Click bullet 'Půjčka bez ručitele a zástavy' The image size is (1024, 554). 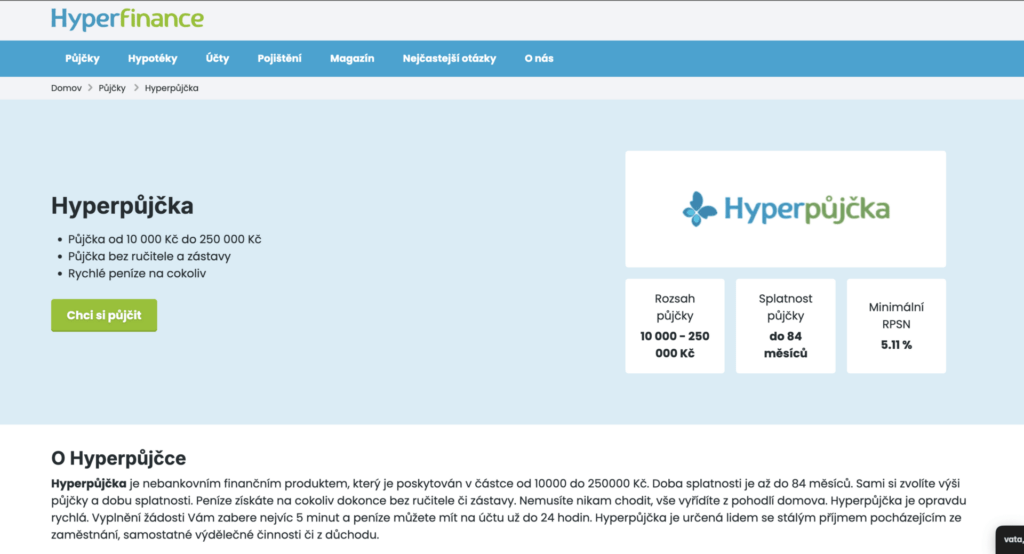point(150,257)
